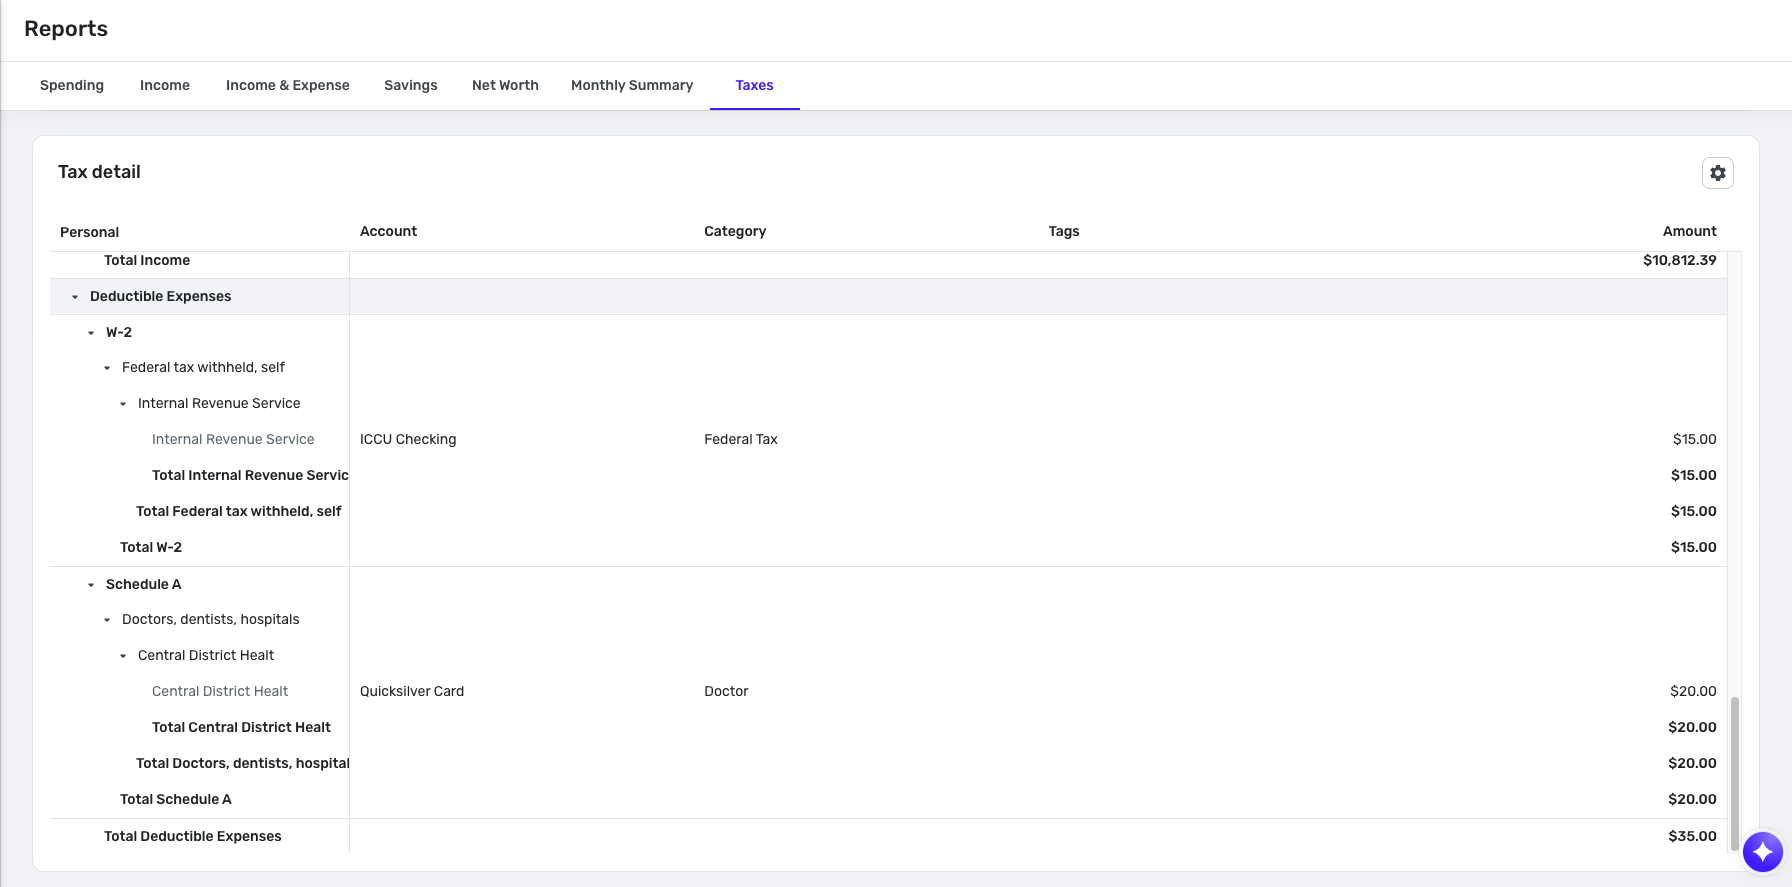The image size is (1792, 887).
Task: Collapse the Schedule A group
Action: (91, 585)
